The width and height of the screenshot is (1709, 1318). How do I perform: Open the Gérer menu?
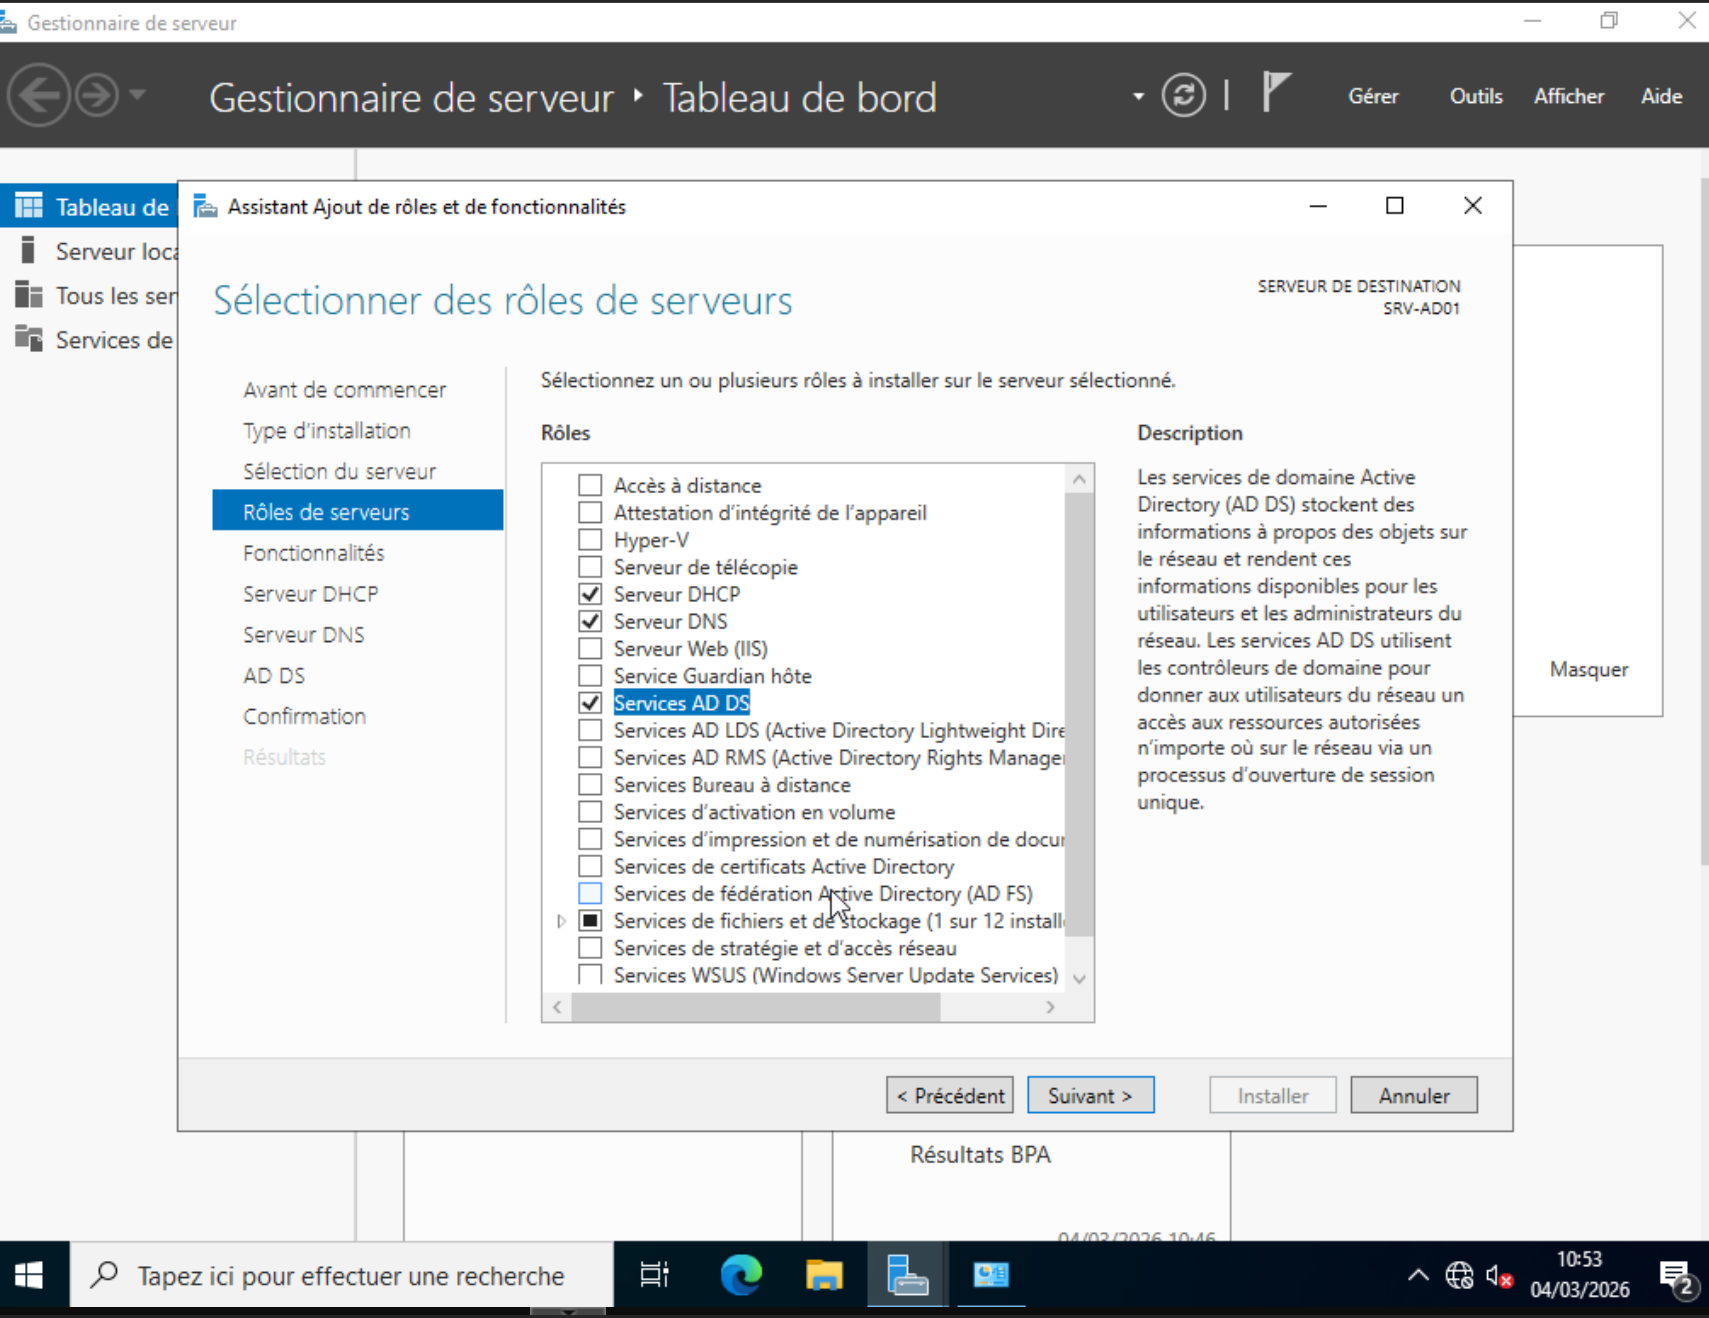coord(1372,97)
